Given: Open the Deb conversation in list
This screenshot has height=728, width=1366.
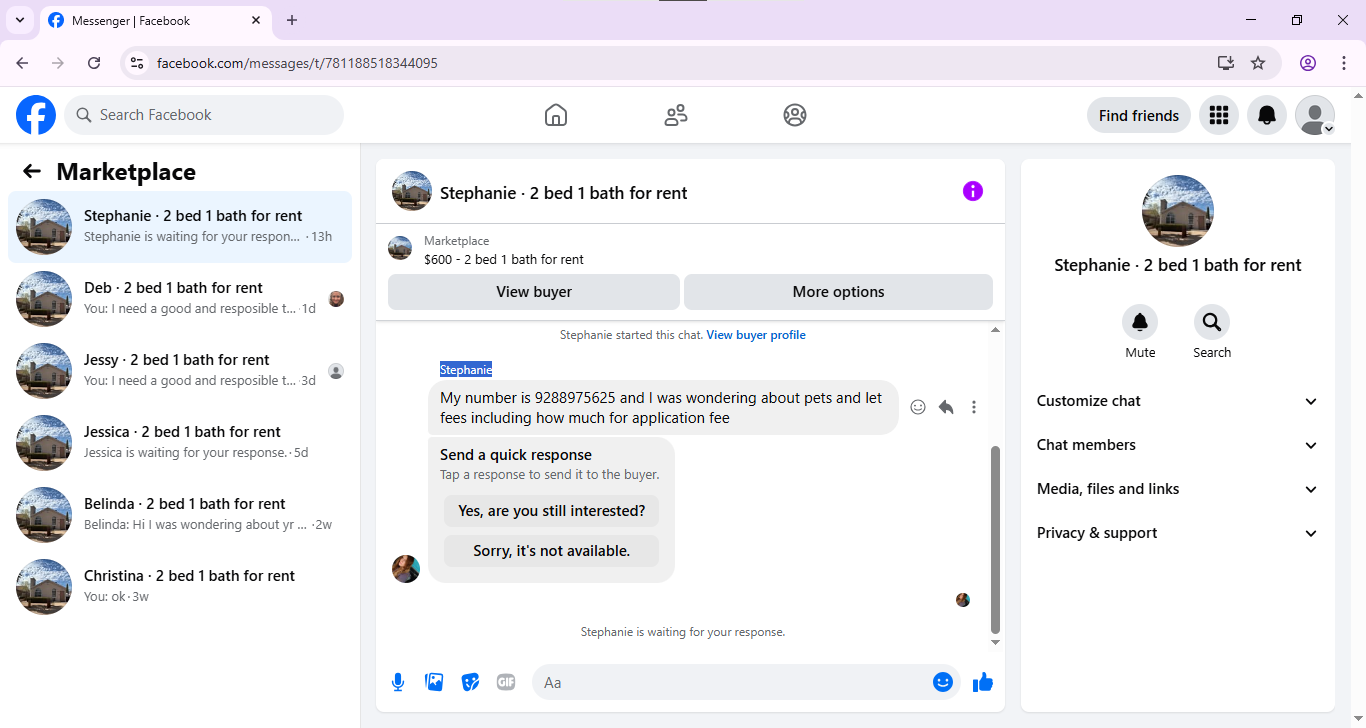Looking at the screenshot, I should [180, 299].
